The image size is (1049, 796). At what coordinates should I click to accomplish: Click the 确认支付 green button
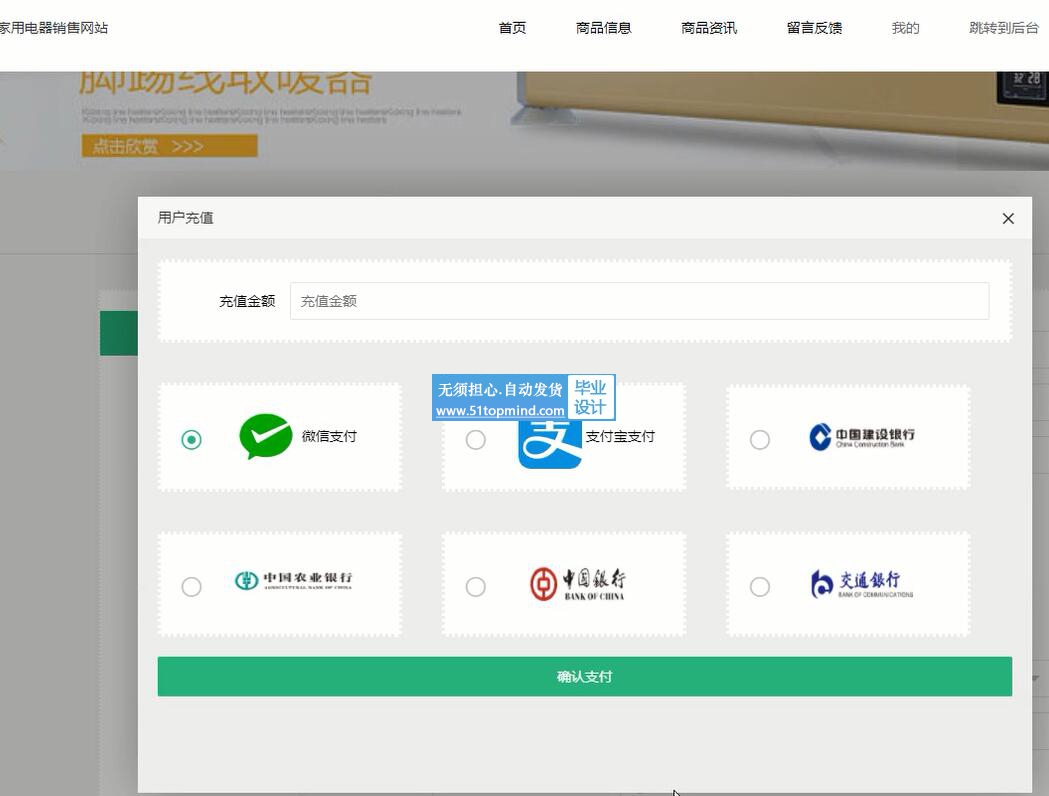click(x=585, y=676)
